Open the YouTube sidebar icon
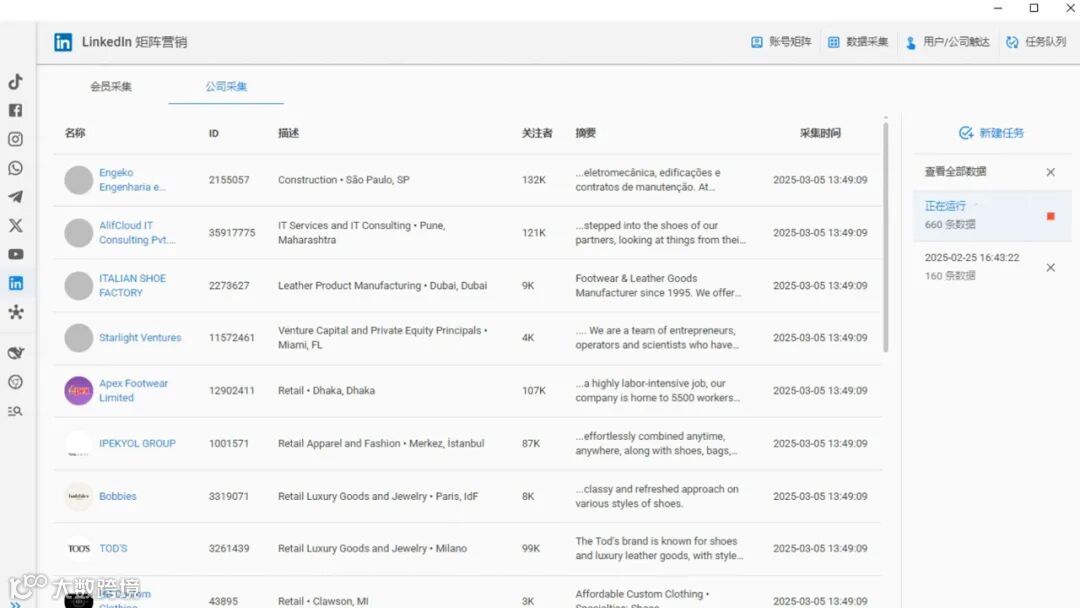Screen dimensions: 1080x608 [15, 254]
